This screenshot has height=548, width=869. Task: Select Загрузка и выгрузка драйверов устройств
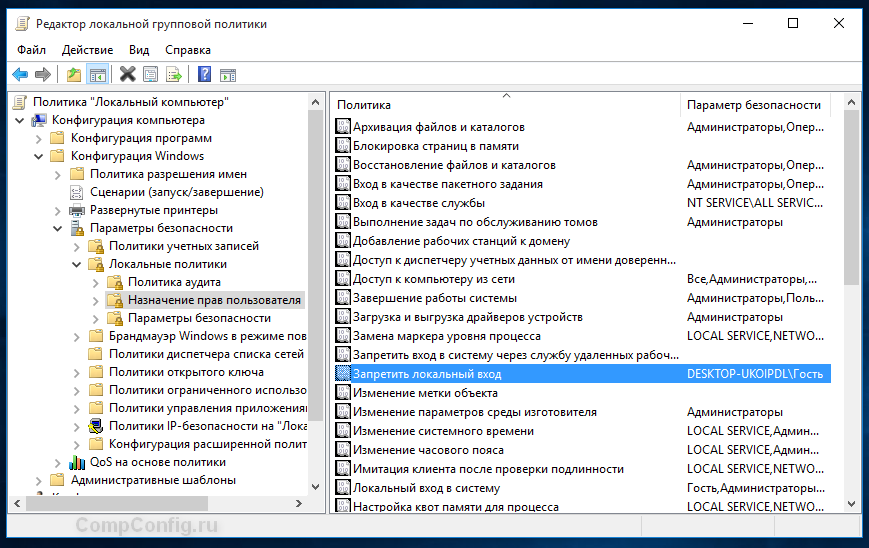468,317
